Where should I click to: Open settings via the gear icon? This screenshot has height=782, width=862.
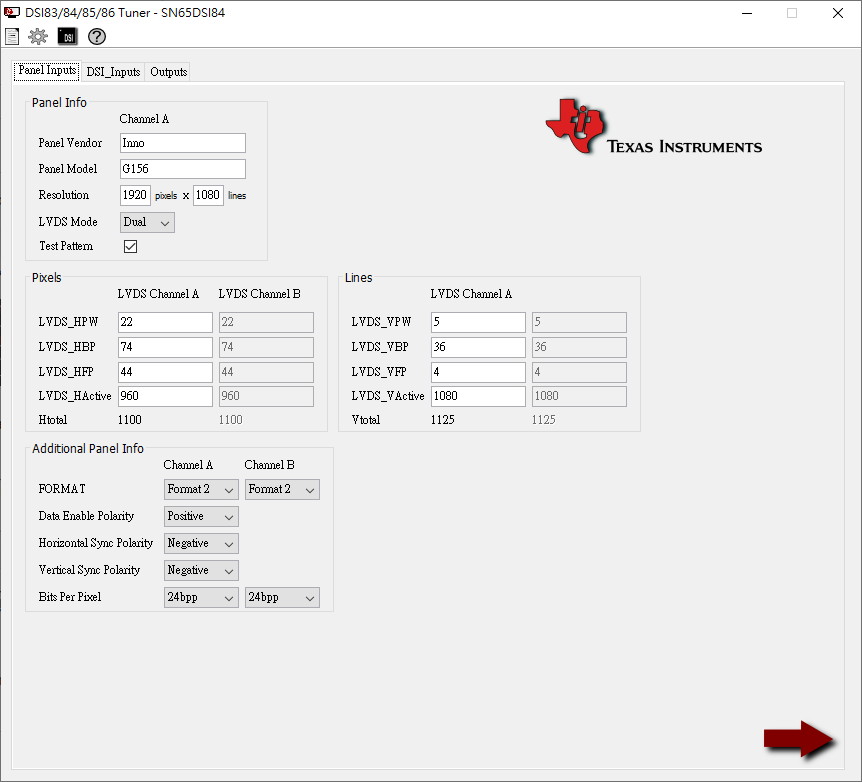tap(38, 37)
